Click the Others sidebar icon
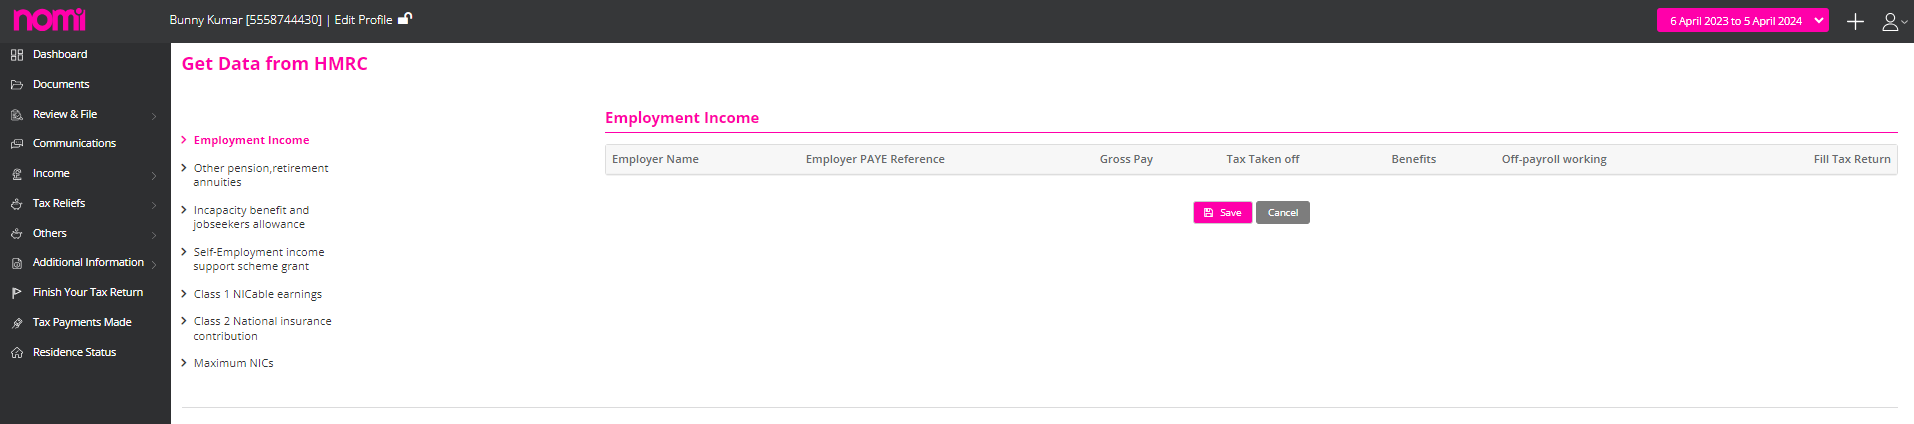The height and width of the screenshot is (424, 1914). [x=17, y=234]
